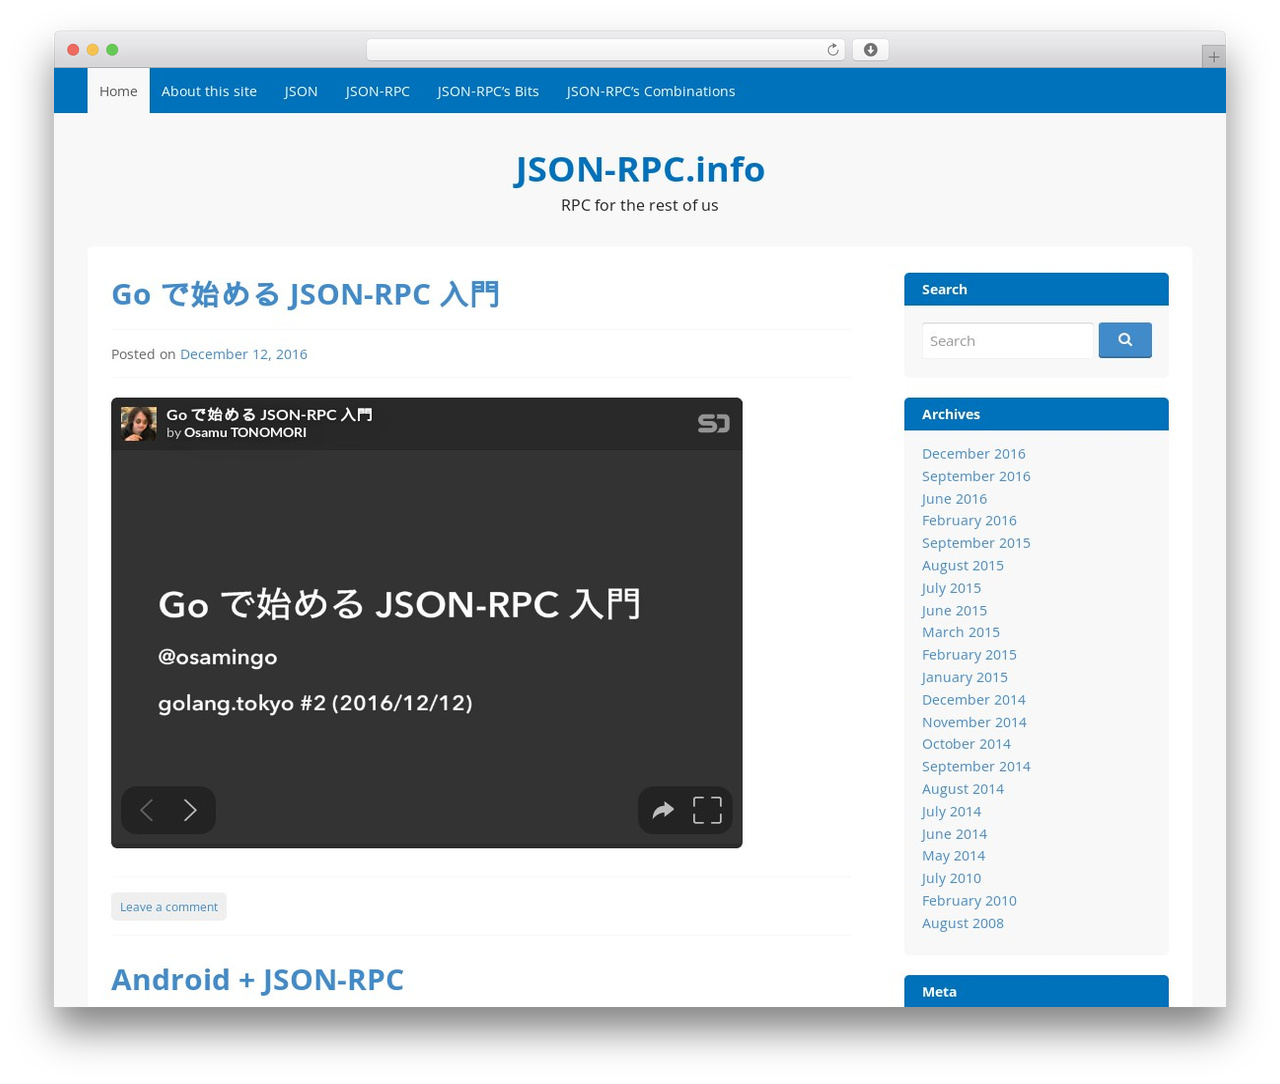Click the Speaker Deck logo icon
The width and height of the screenshot is (1280, 1084).
[714, 424]
